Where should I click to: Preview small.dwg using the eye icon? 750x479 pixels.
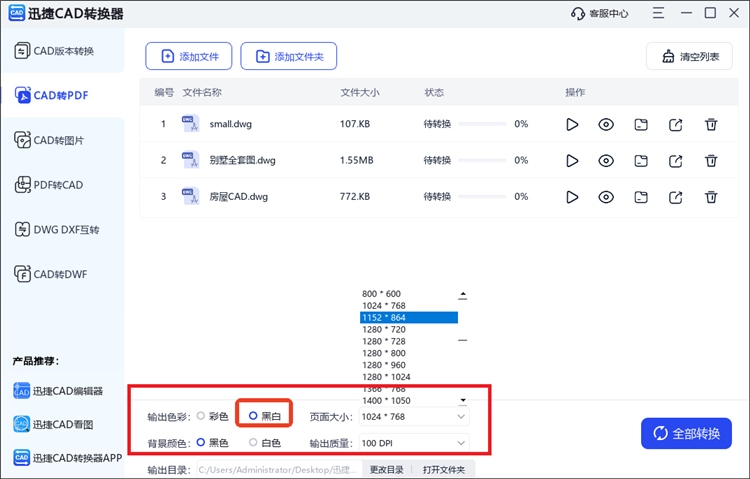pyautogui.click(x=606, y=124)
